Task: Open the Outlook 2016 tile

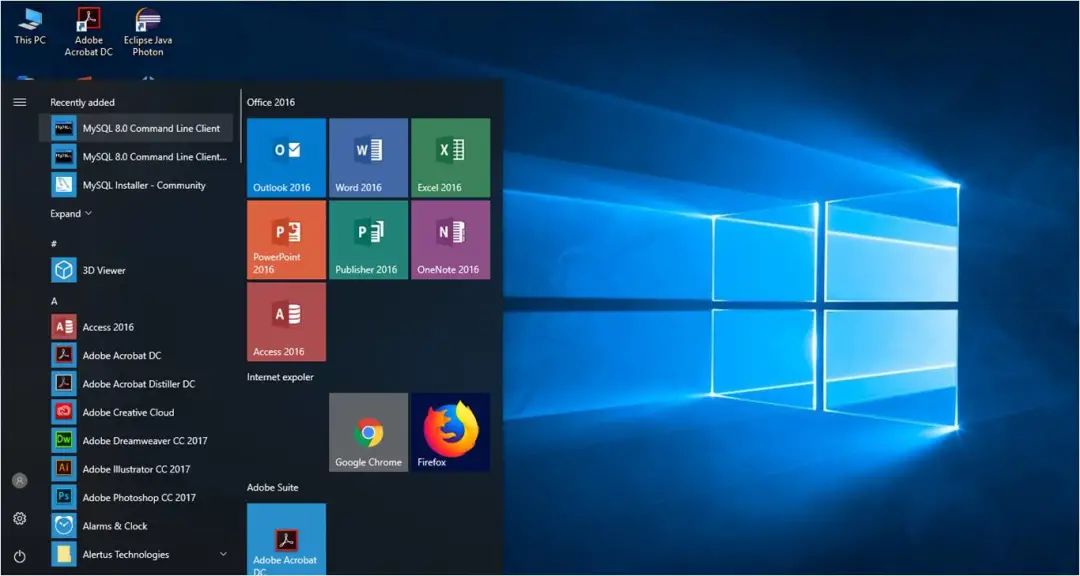Action: tap(287, 158)
